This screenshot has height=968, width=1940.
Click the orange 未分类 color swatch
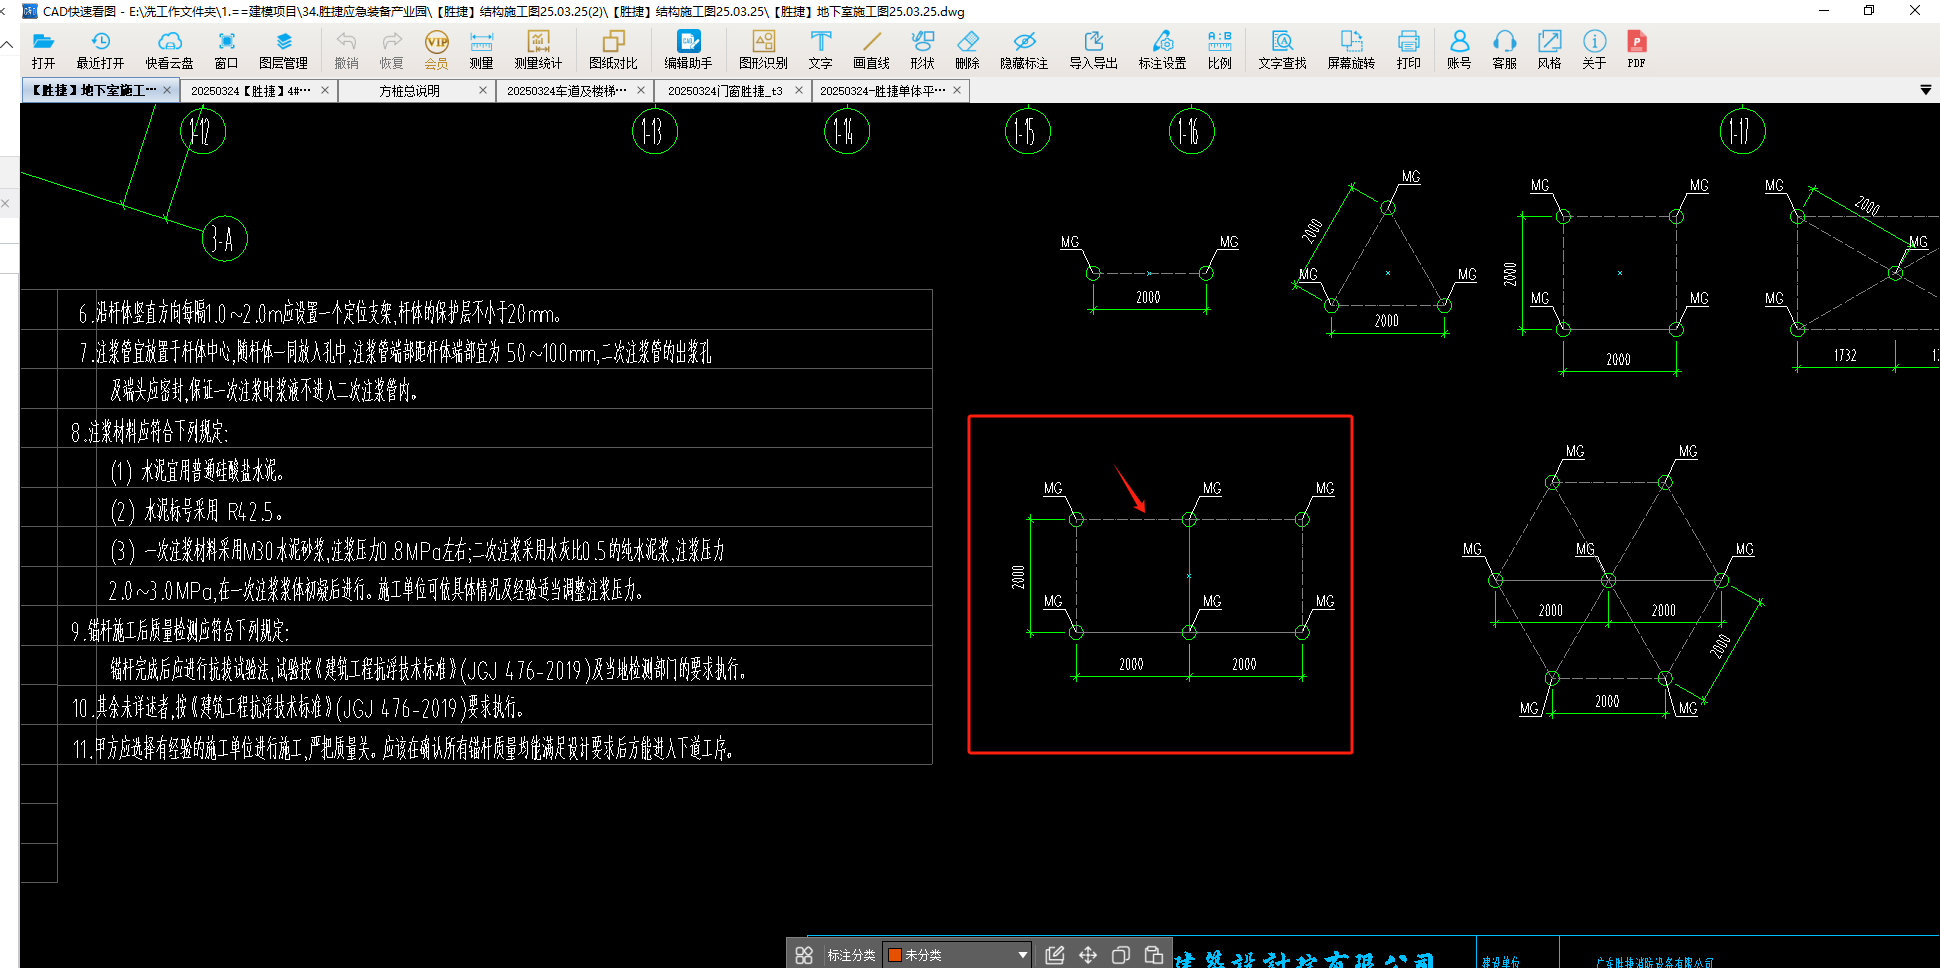896,955
